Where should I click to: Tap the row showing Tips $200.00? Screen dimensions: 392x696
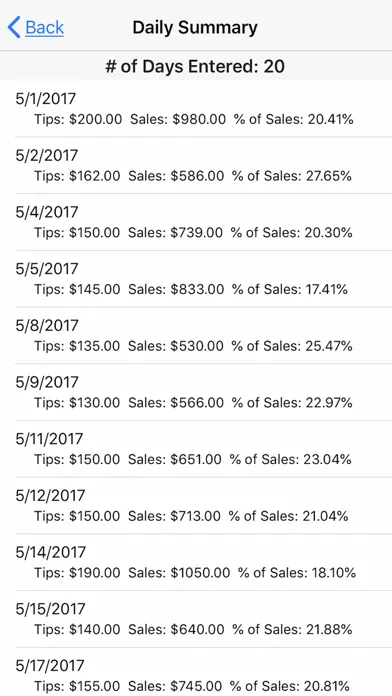(x=196, y=109)
